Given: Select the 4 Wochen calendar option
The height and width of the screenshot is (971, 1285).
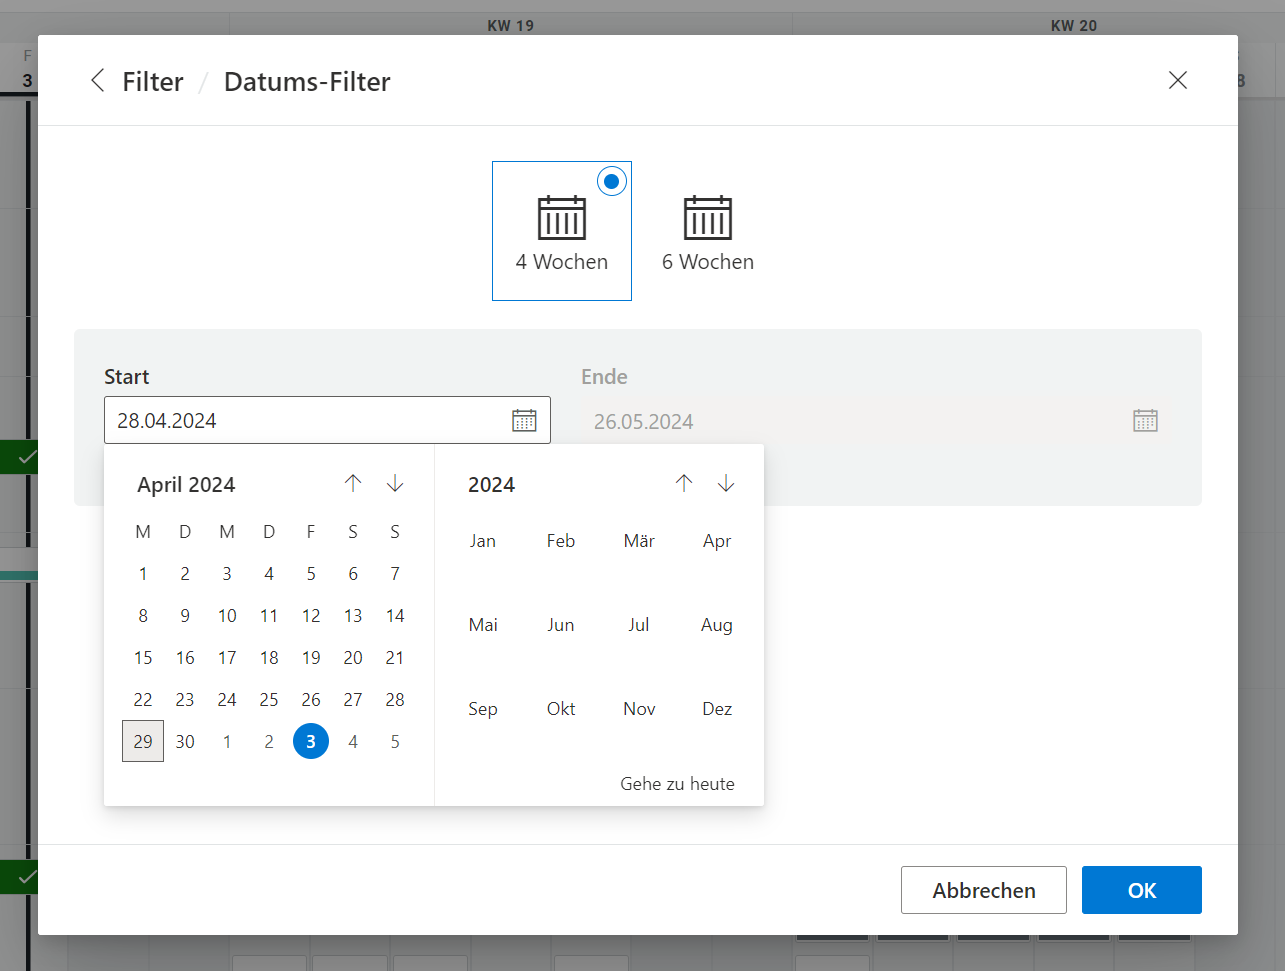Looking at the screenshot, I should click(x=562, y=231).
